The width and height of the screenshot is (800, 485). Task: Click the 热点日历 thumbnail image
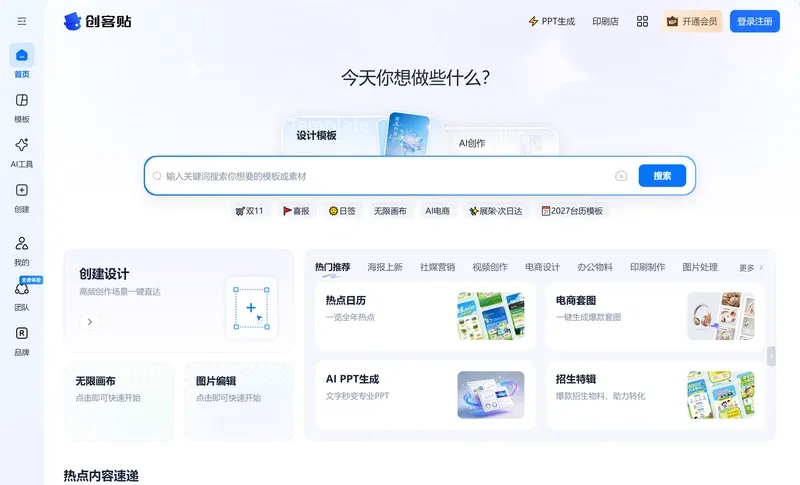pyautogui.click(x=491, y=316)
